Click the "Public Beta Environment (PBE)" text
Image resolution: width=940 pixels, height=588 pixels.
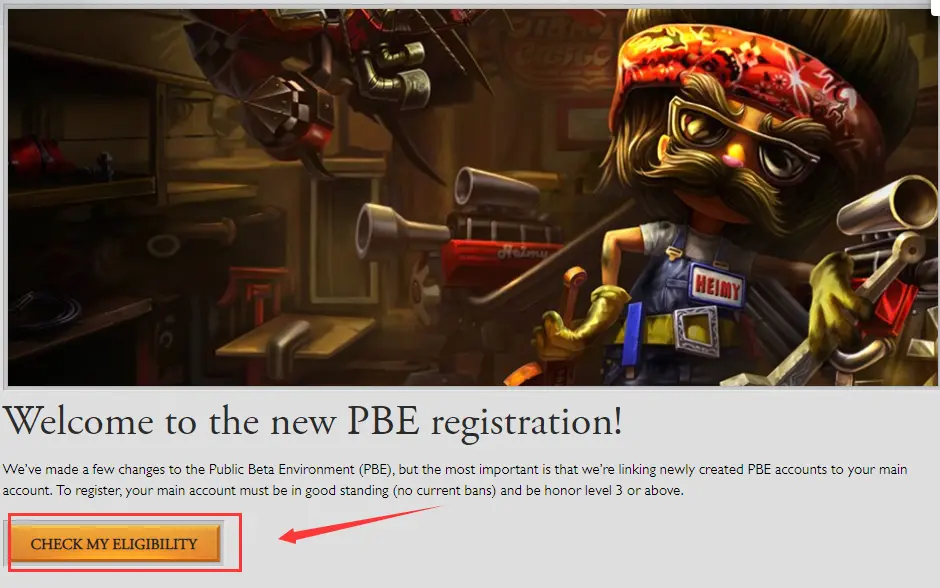pyautogui.click(x=302, y=469)
